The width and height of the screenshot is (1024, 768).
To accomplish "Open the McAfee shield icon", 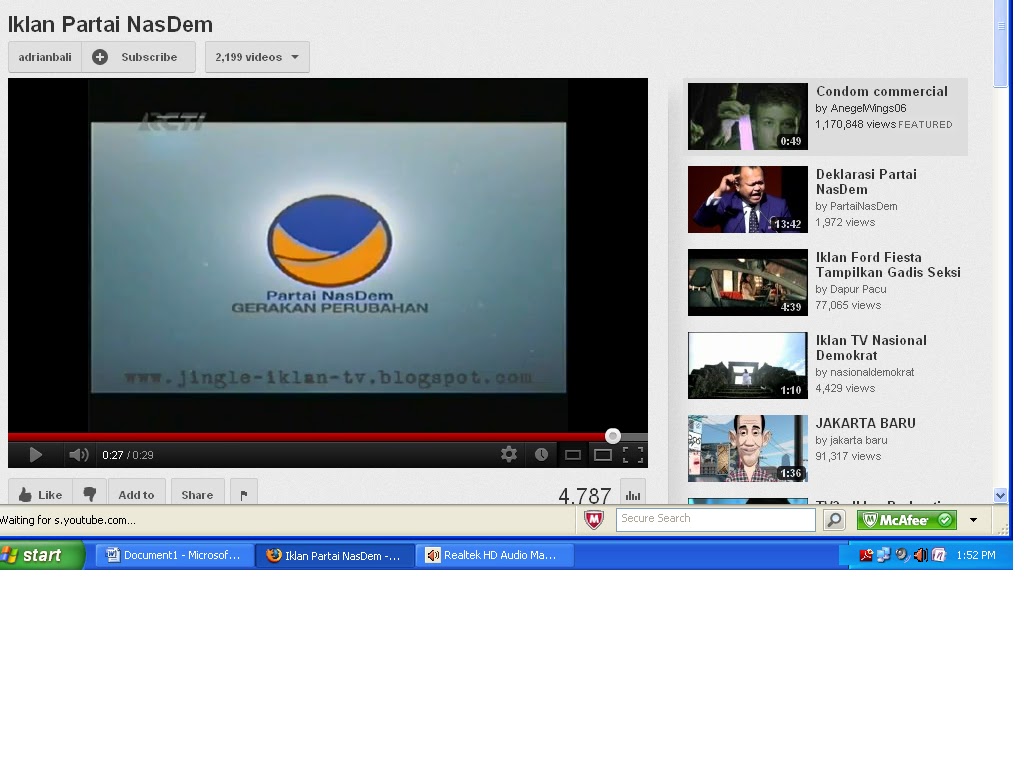I will pos(594,520).
